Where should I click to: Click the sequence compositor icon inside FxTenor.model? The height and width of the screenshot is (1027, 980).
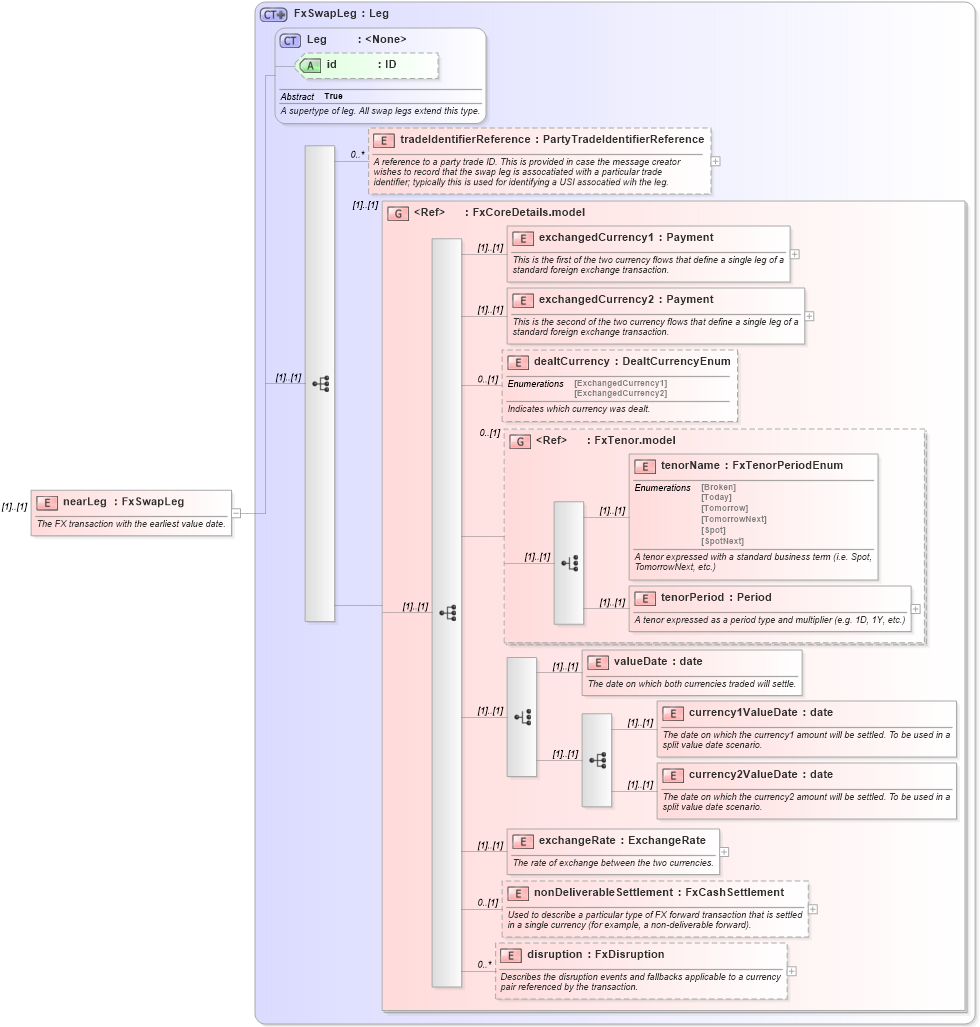pyautogui.click(x=570, y=562)
